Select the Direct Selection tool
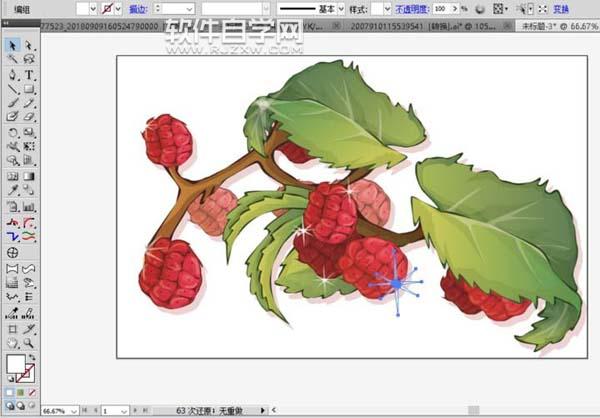The height and width of the screenshot is (418, 600). tap(29, 46)
